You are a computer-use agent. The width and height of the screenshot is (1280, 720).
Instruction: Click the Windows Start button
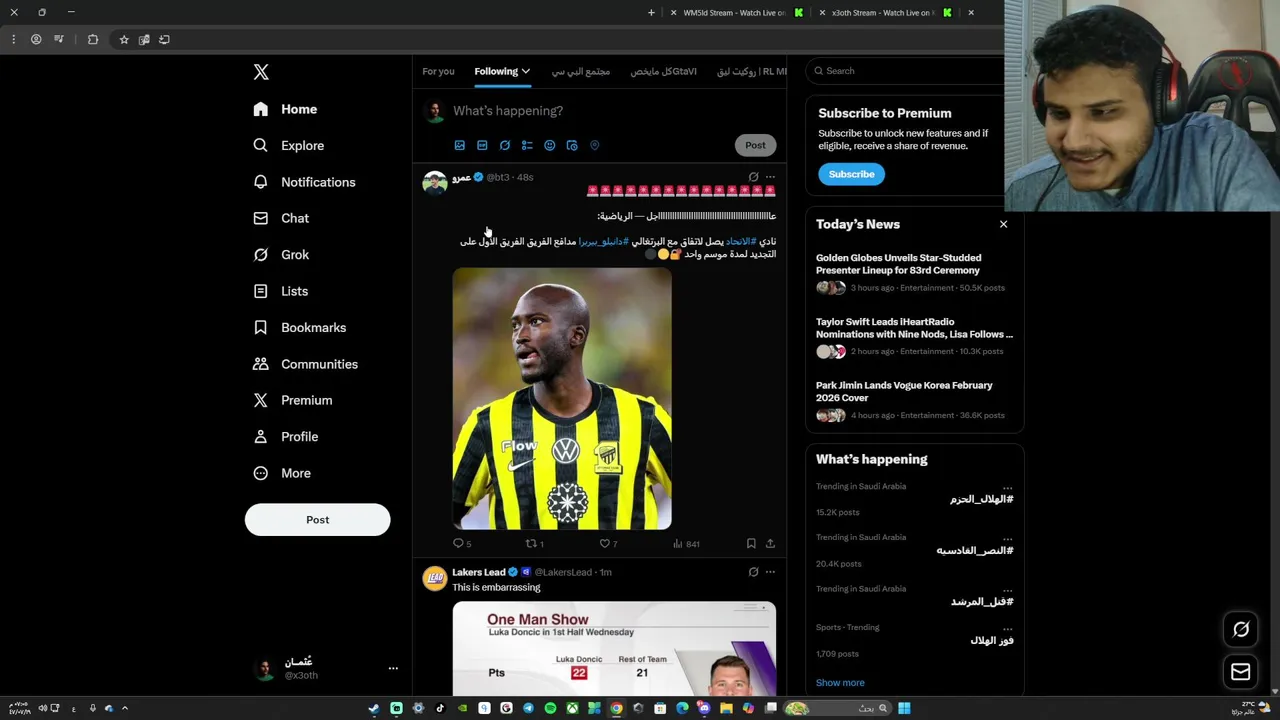[904, 708]
